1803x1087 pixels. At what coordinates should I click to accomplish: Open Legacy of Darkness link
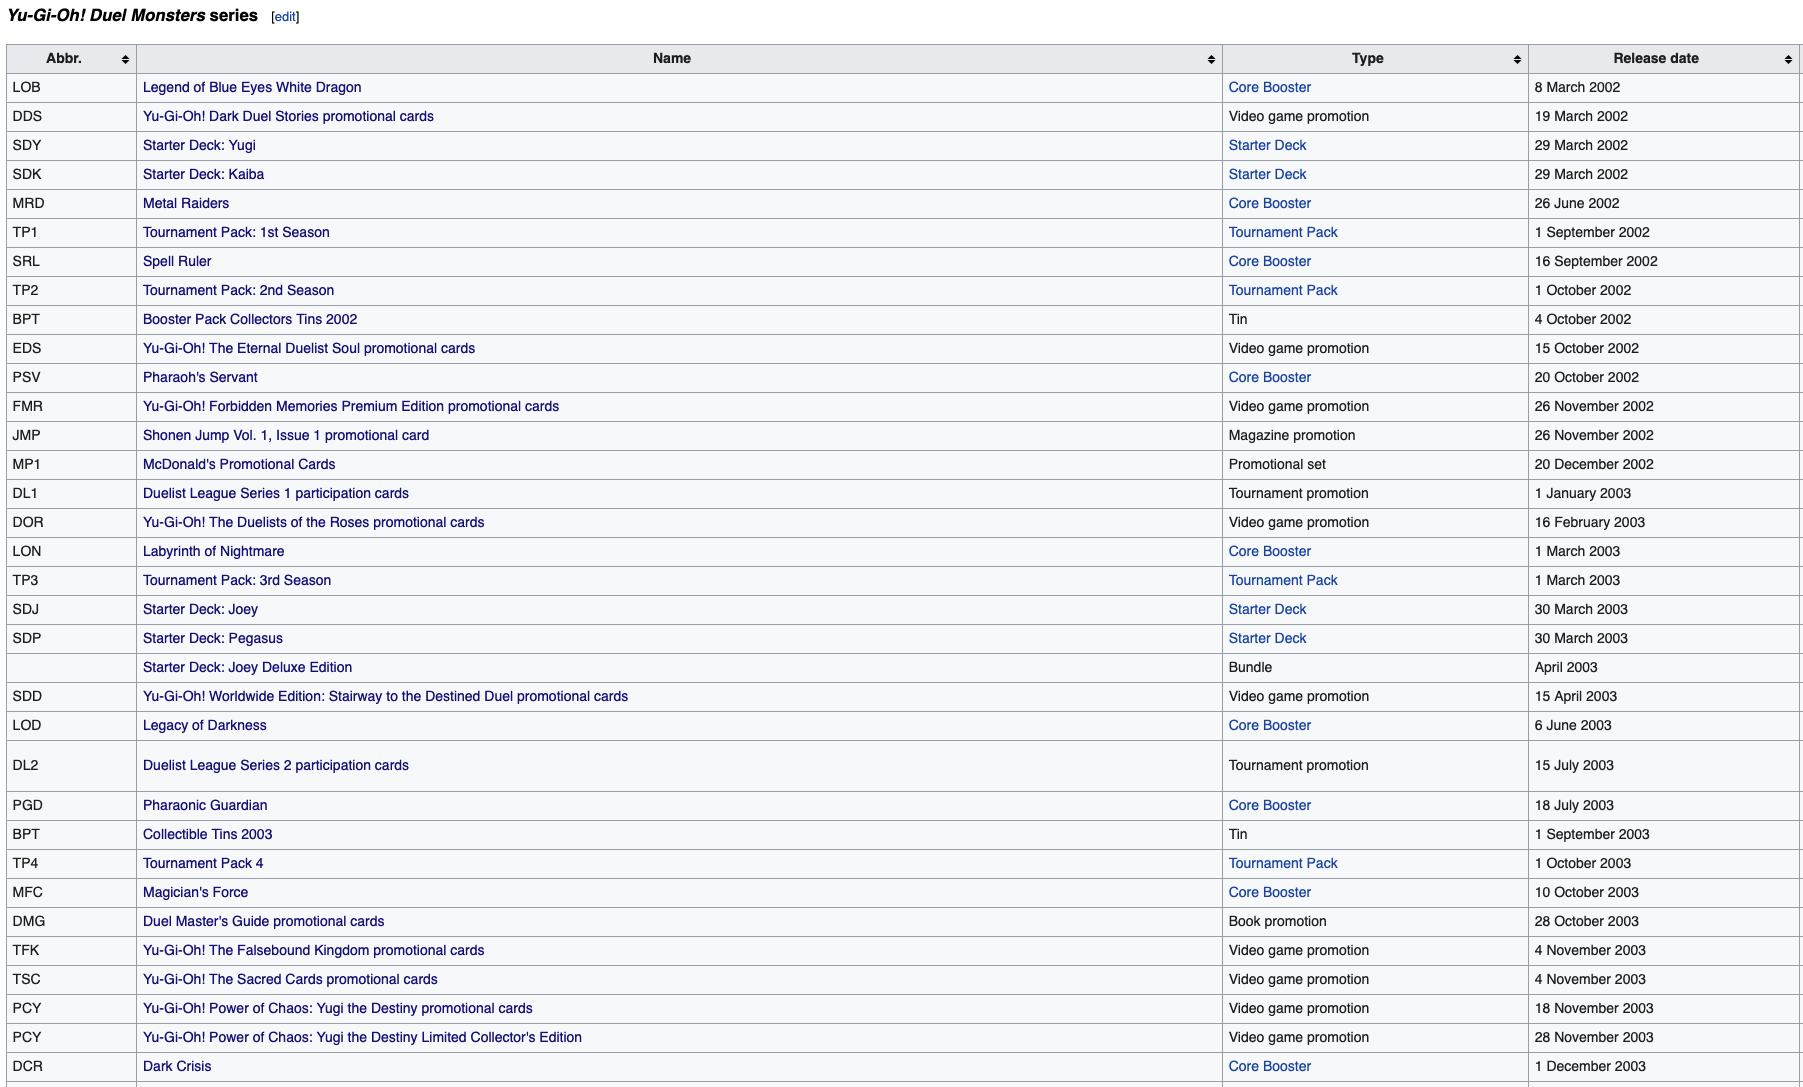(205, 726)
